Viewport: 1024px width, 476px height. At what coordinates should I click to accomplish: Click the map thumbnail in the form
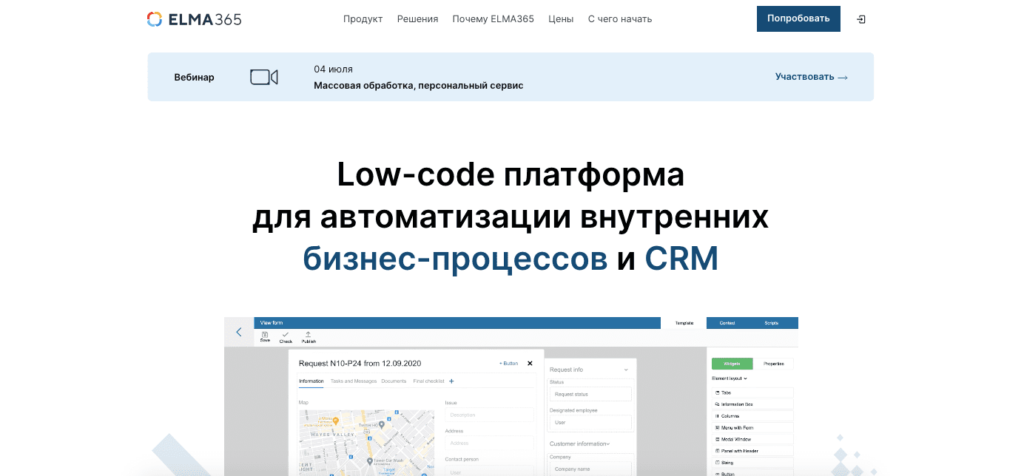click(x=366, y=443)
